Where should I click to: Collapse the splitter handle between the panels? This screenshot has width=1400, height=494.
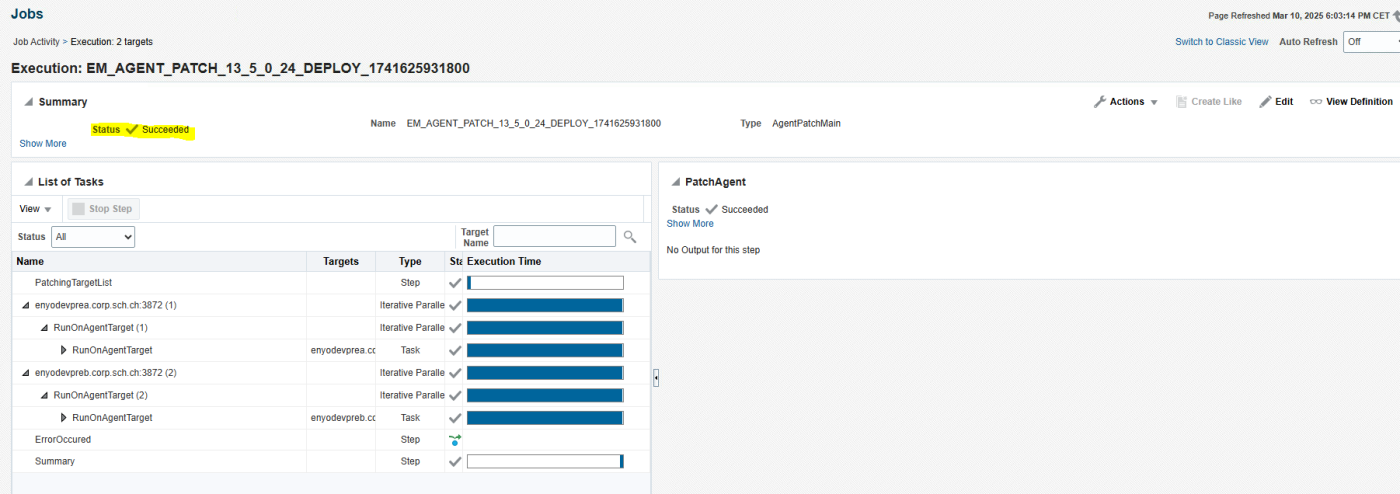tap(655, 377)
